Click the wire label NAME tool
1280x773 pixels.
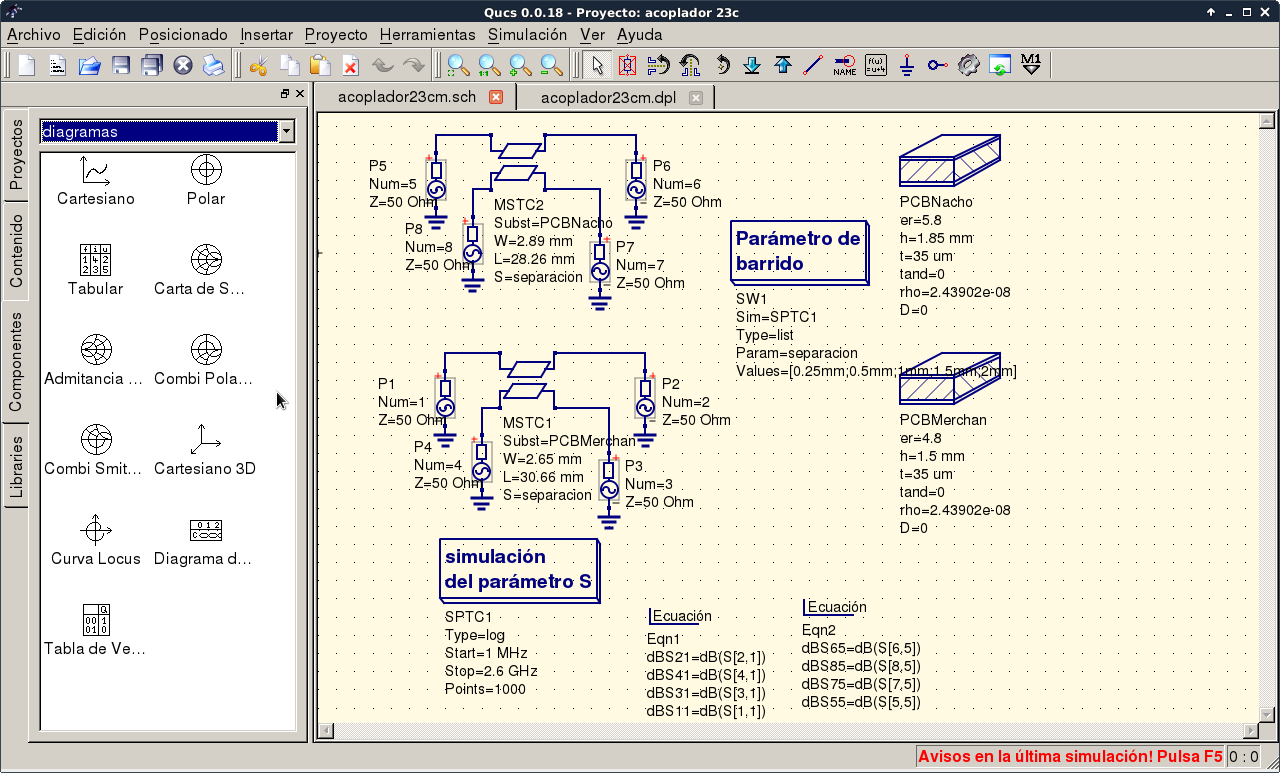pyautogui.click(x=844, y=66)
